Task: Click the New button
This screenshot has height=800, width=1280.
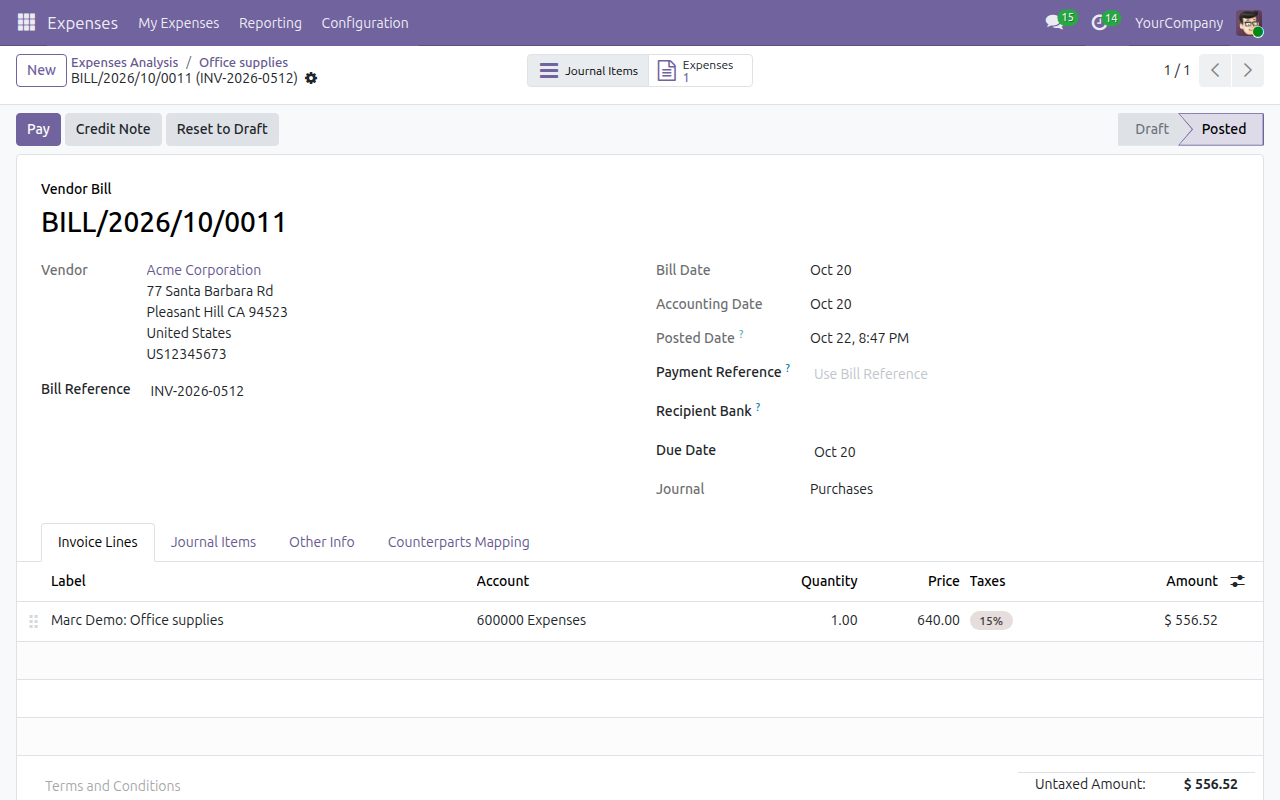Action: click(41, 70)
